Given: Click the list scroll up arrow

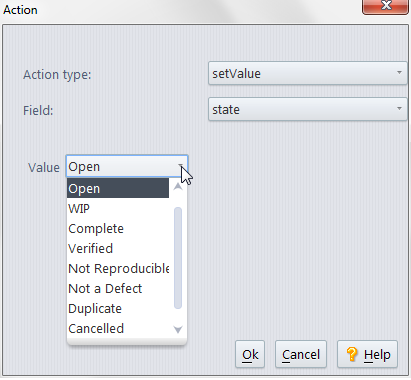Looking at the screenshot, I should click(178, 187).
